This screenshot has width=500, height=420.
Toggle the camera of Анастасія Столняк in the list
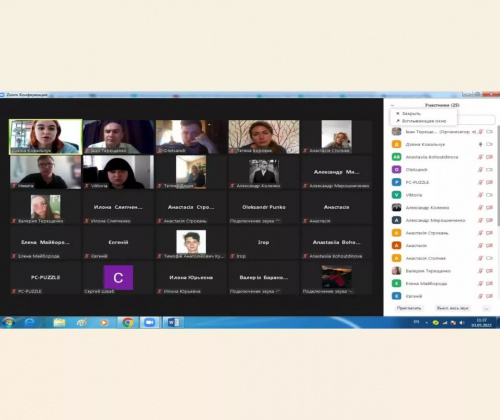pyautogui.click(x=489, y=258)
